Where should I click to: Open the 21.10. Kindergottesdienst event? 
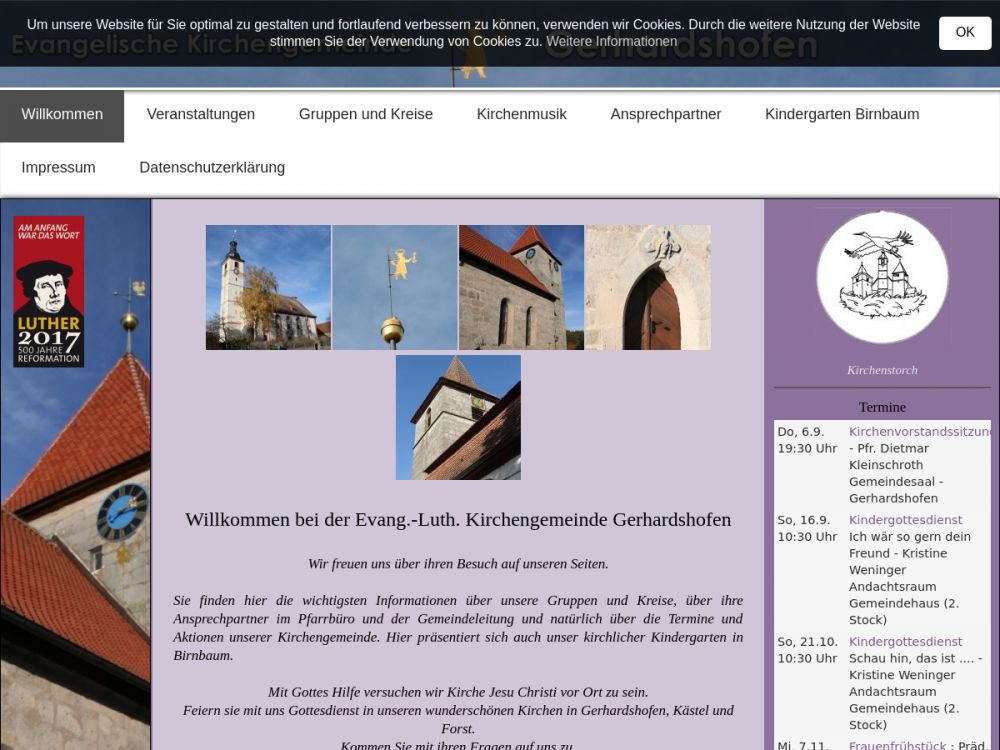coord(905,642)
